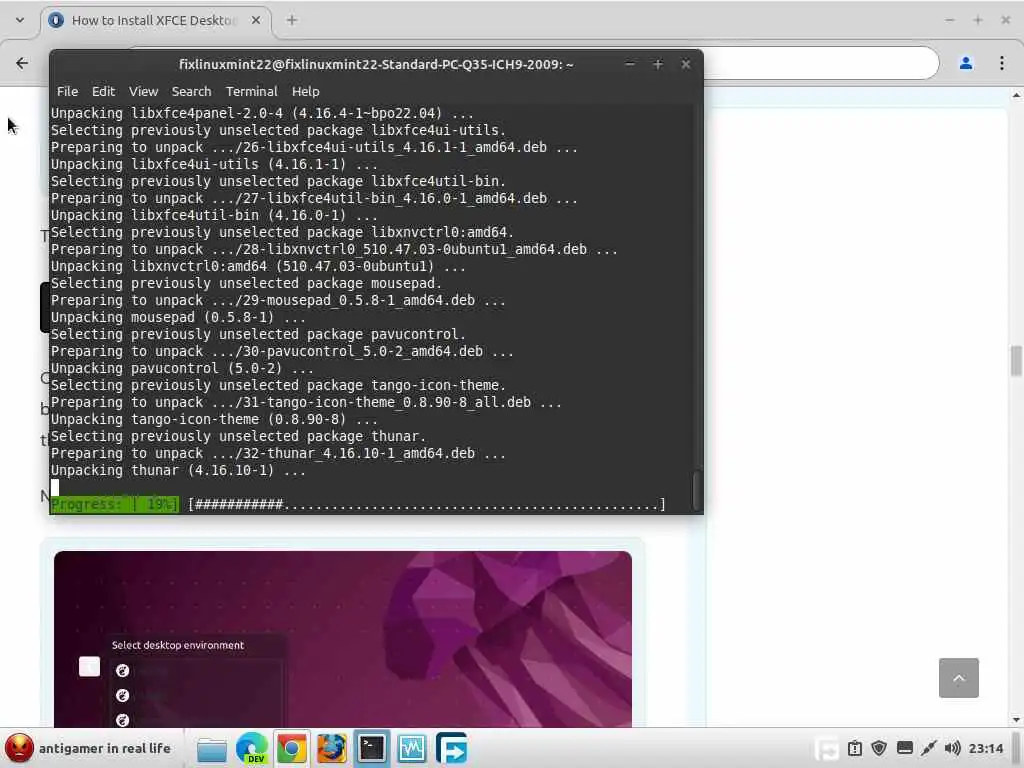This screenshot has height=768, width=1024.
Task: Click the desktop environment screenshot image
Action: click(343, 639)
